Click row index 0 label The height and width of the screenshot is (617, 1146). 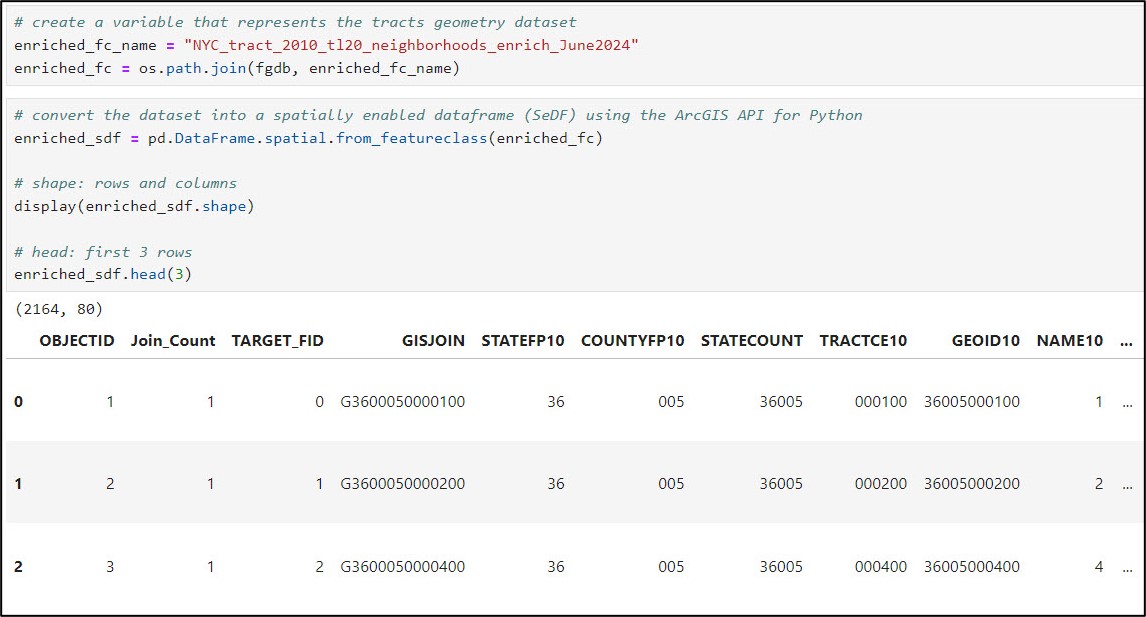[x=19, y=402]
